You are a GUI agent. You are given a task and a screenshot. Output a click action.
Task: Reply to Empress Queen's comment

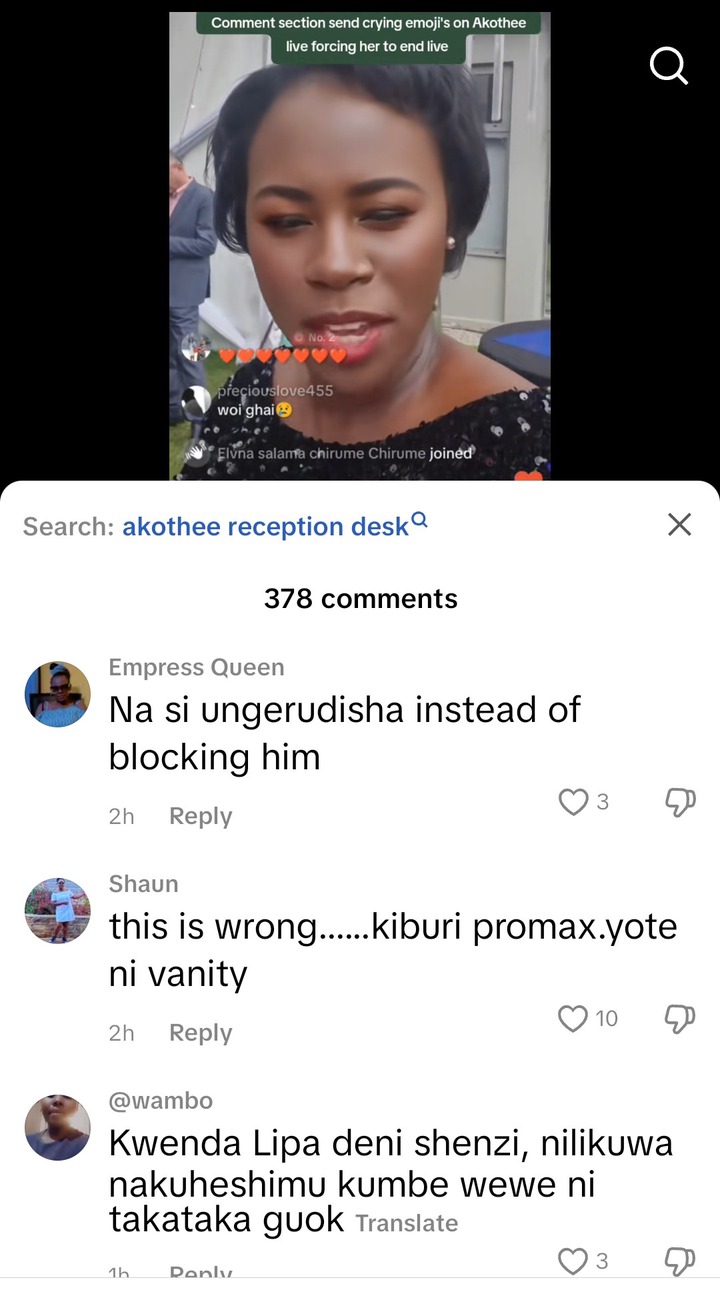click(x=200, y=816)
